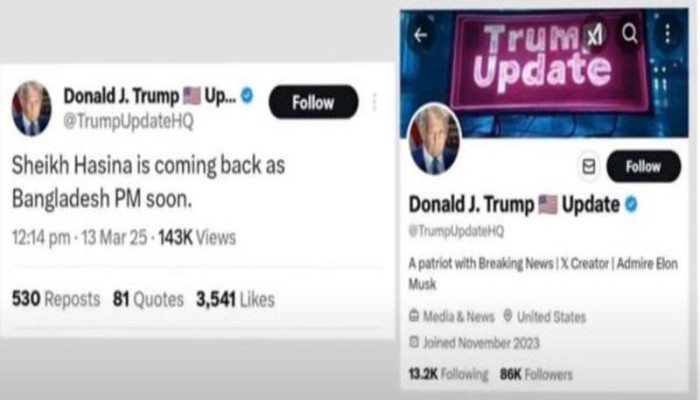Tap the search magnifier on profile banner
Screen dimensions: 700x400
pos(630,33)
